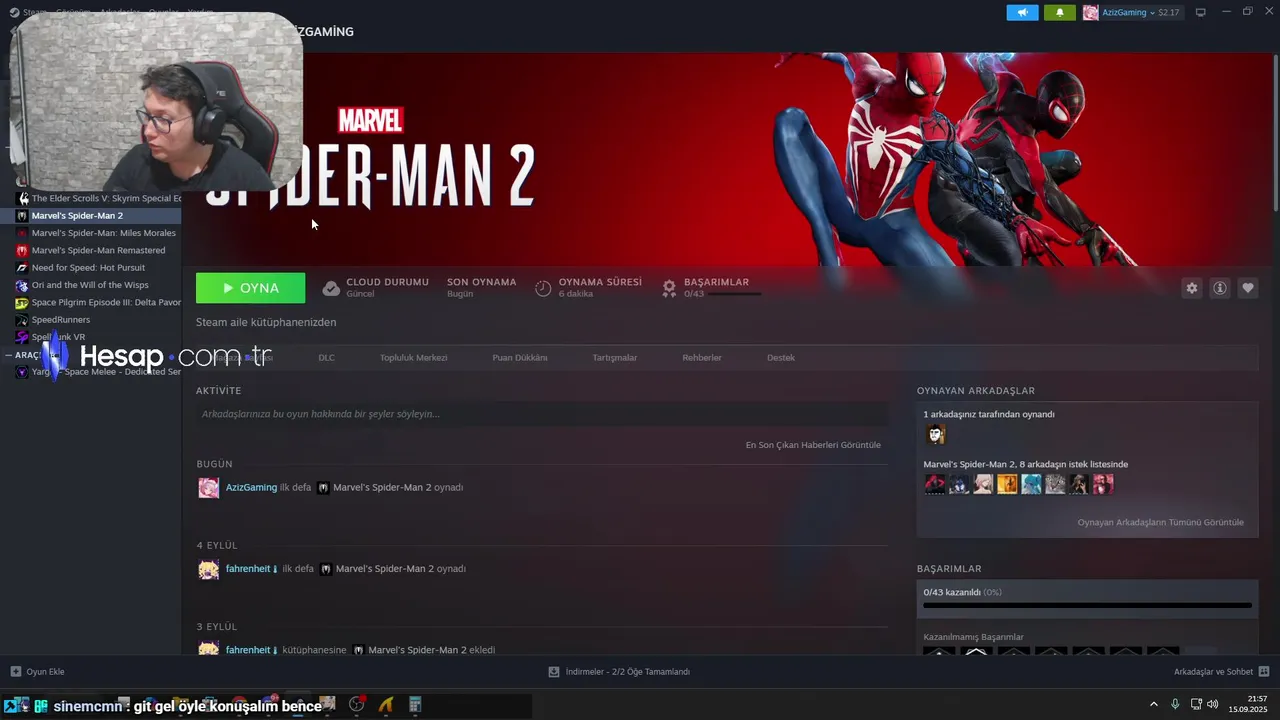The image size is (1280, 720).
Task: Click the Marvel's Spider-Man 2 link in AzizGaming's activity
Action: point(382,487)
